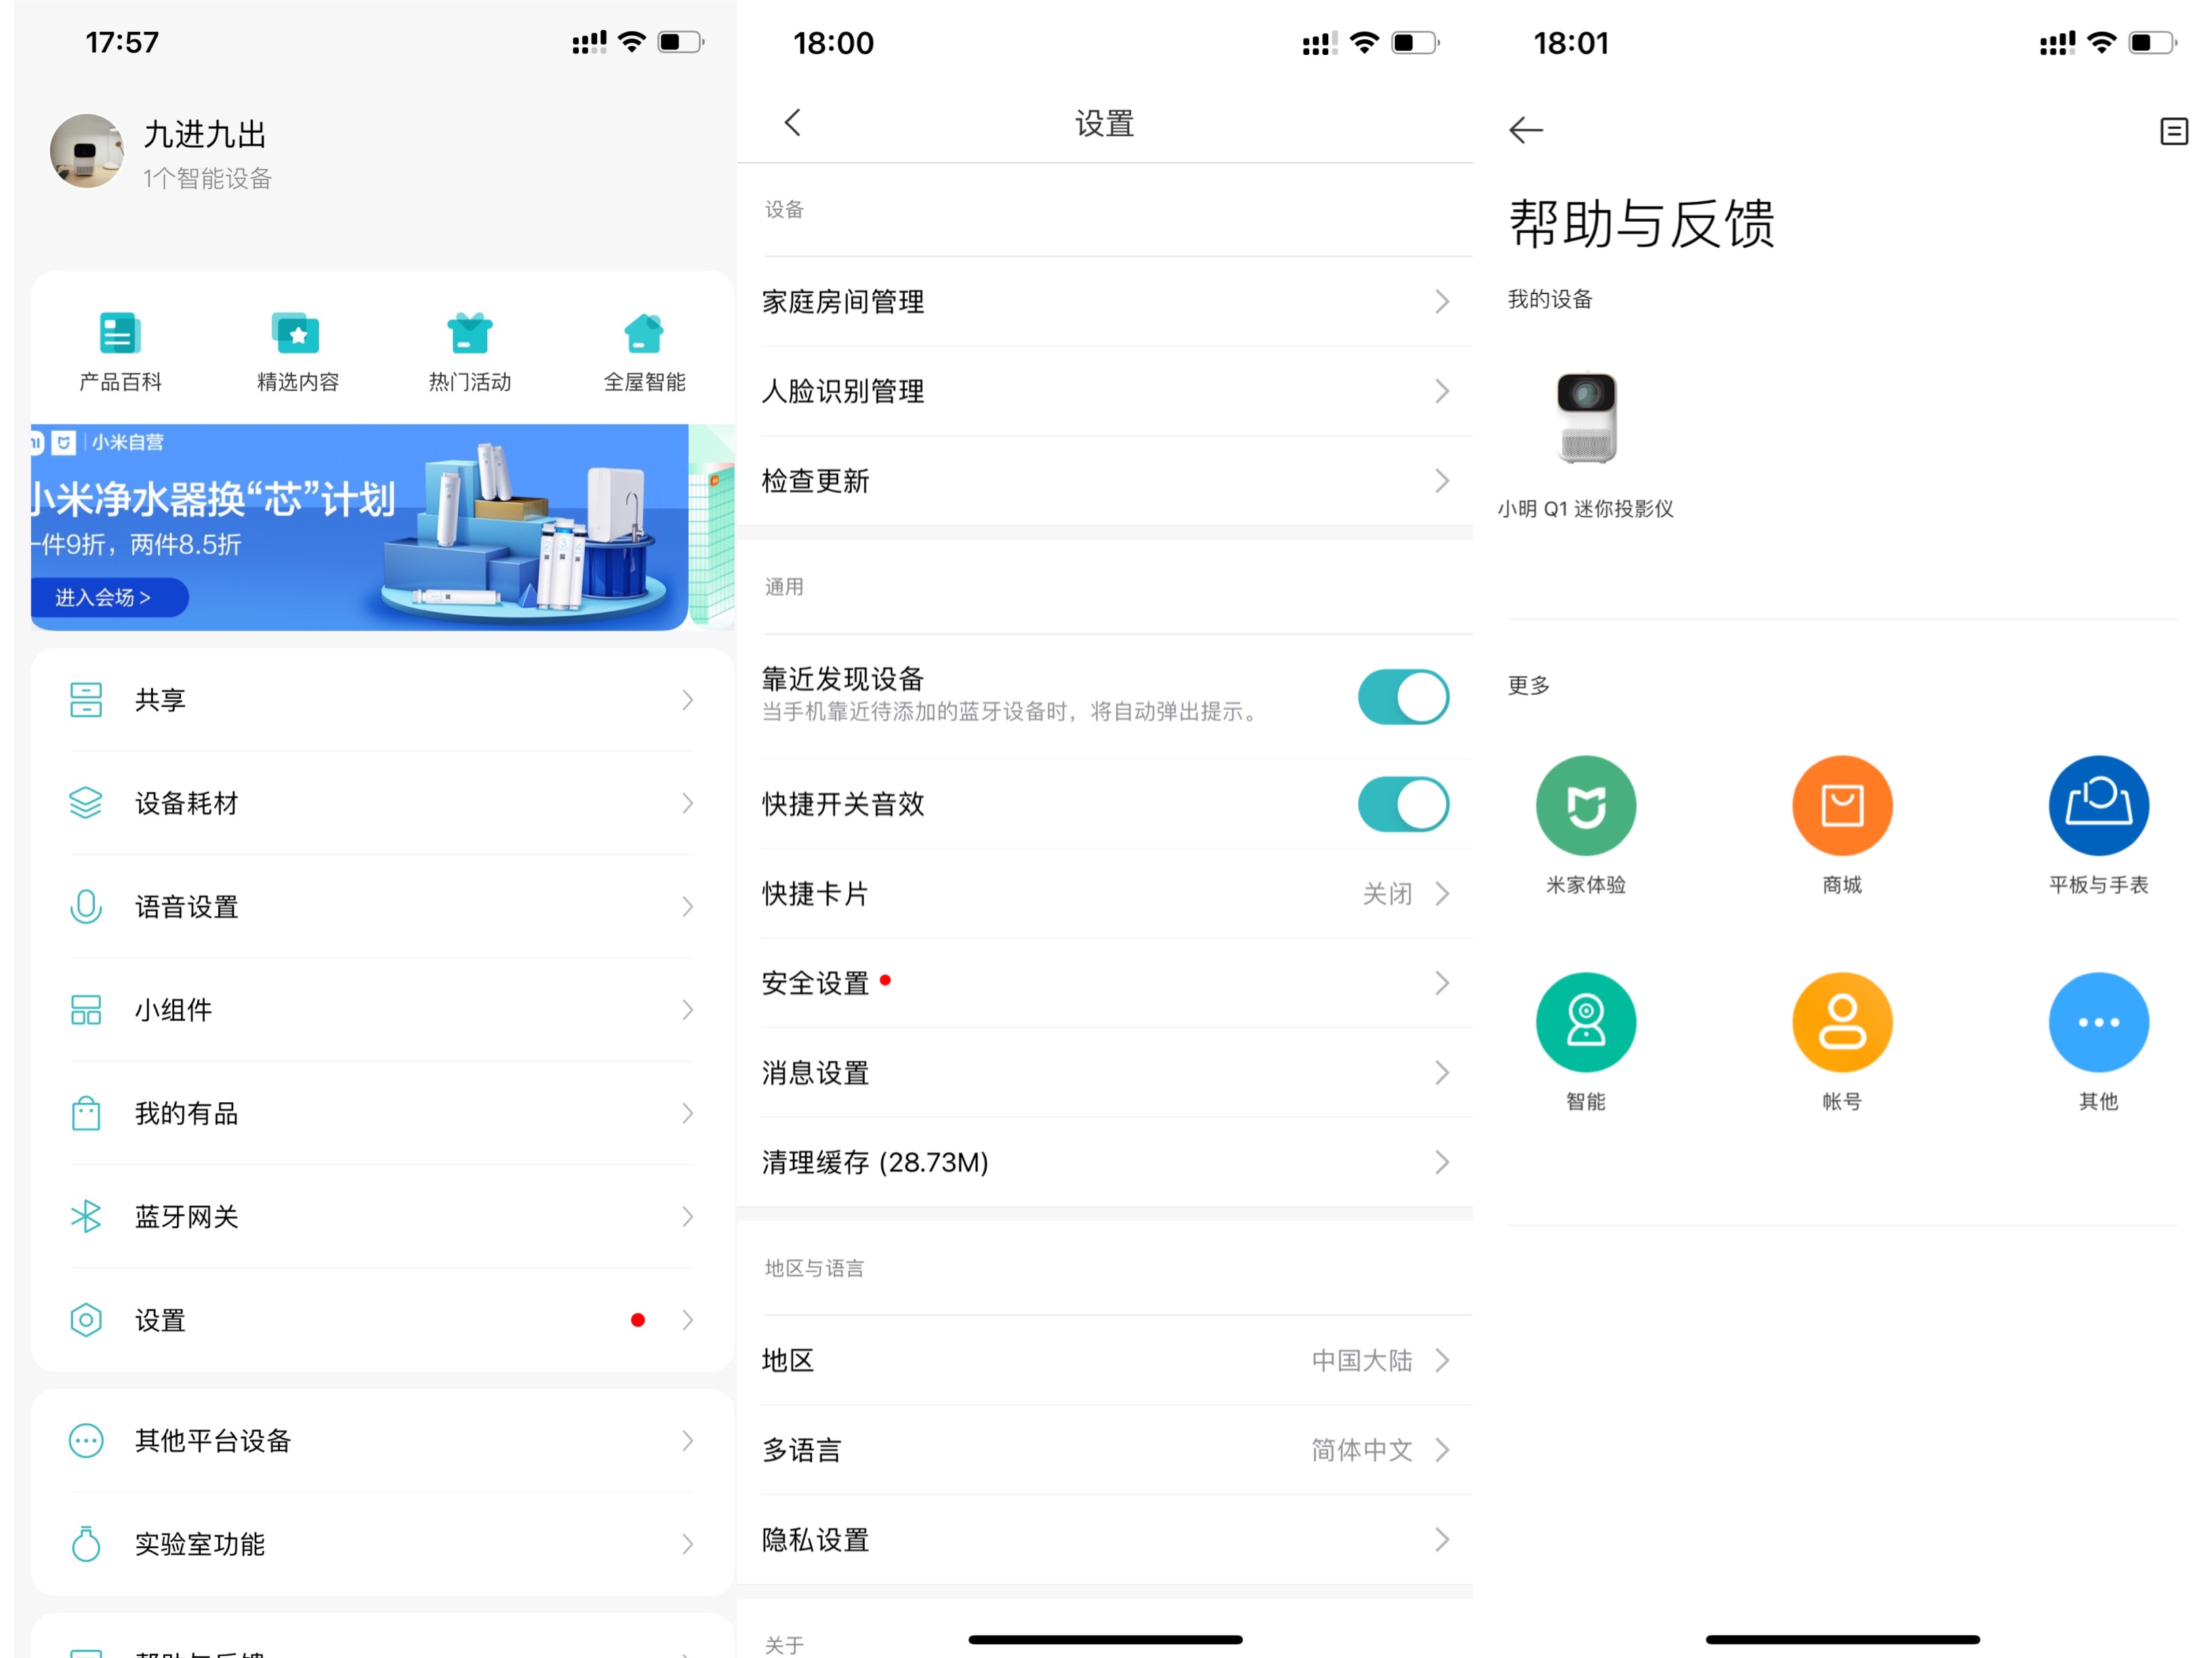Open 实验室功能 entry
Image resolution: width=2212 pixels, height=1658 pixels.
point(382,1544)
